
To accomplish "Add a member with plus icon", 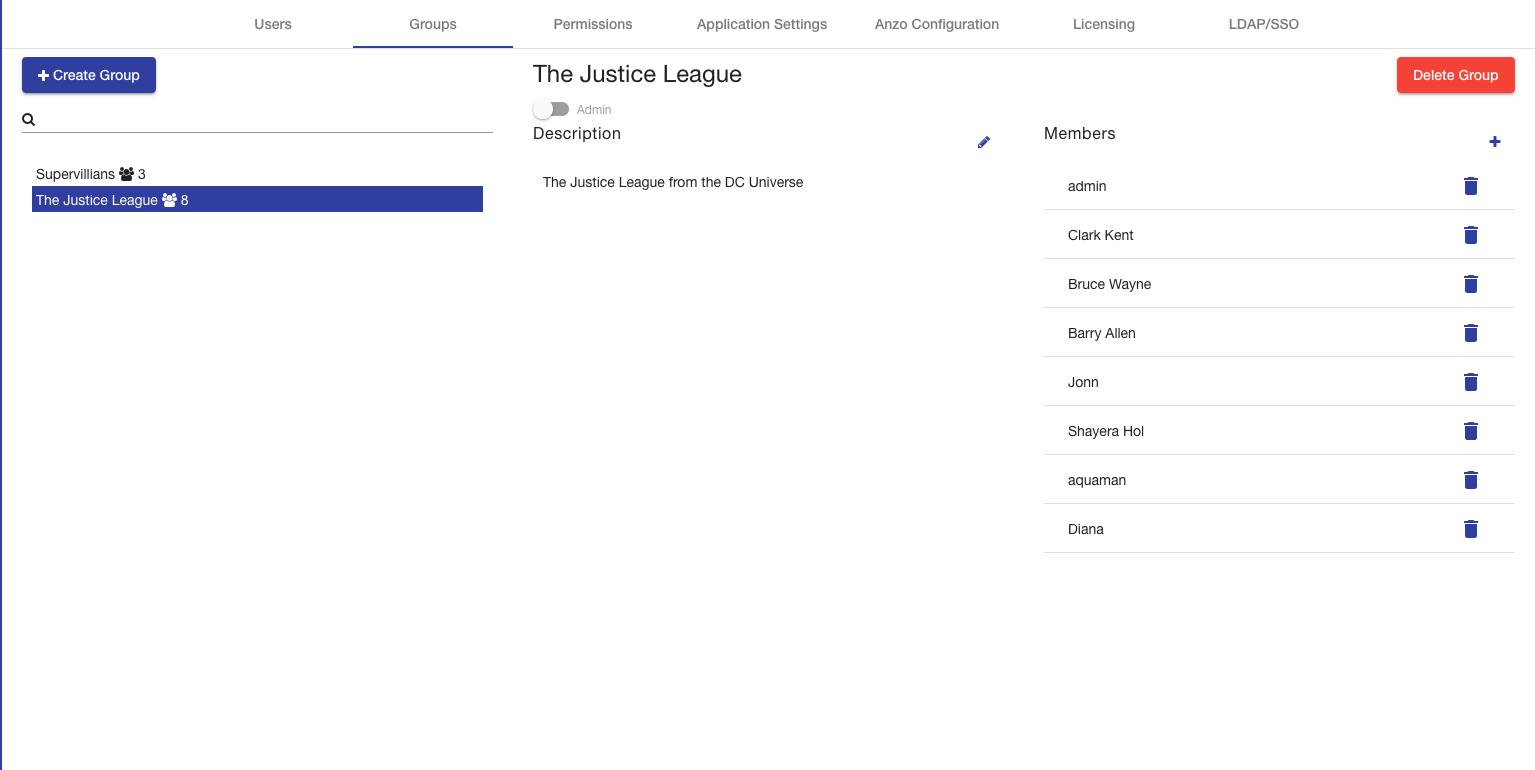I will click(x=1495, y=142).
